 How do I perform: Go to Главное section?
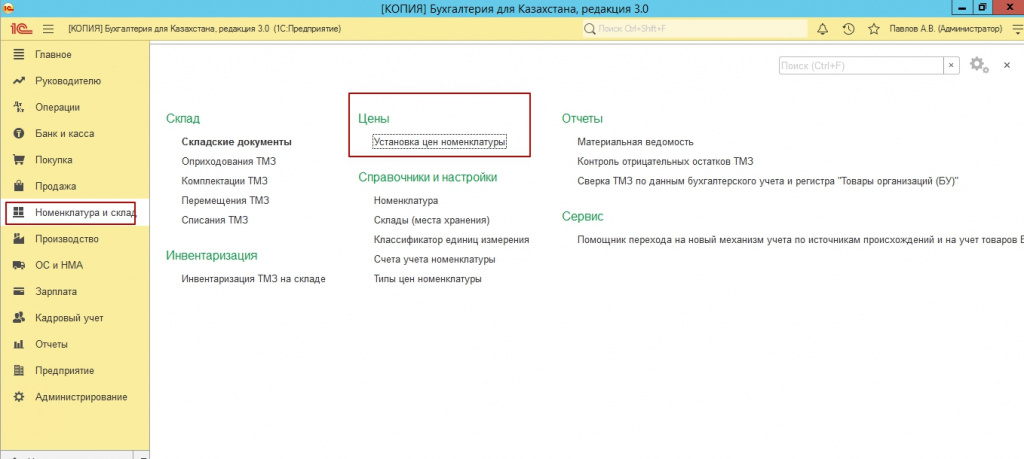54,55
